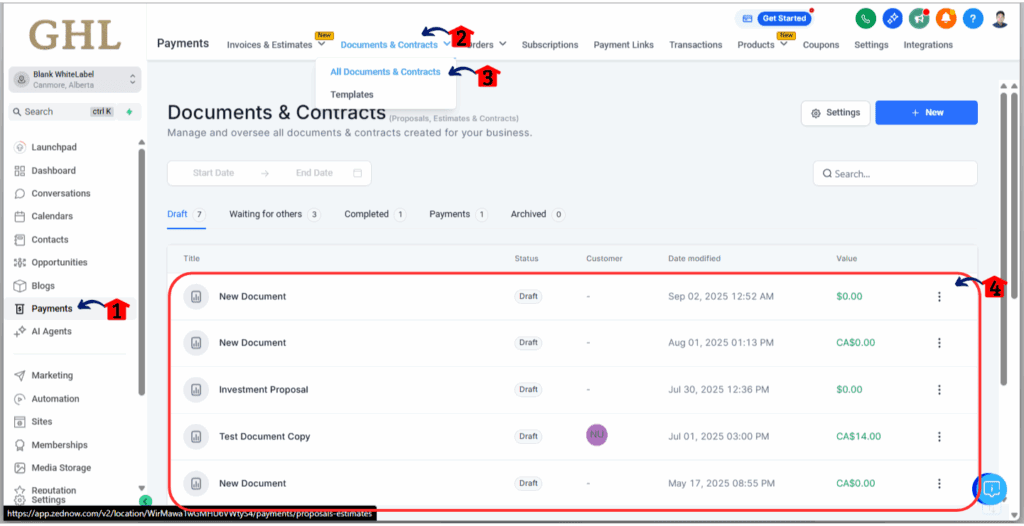Go to Subscriptions in Payments nav

pyautogui.click(x=550, y=45)
